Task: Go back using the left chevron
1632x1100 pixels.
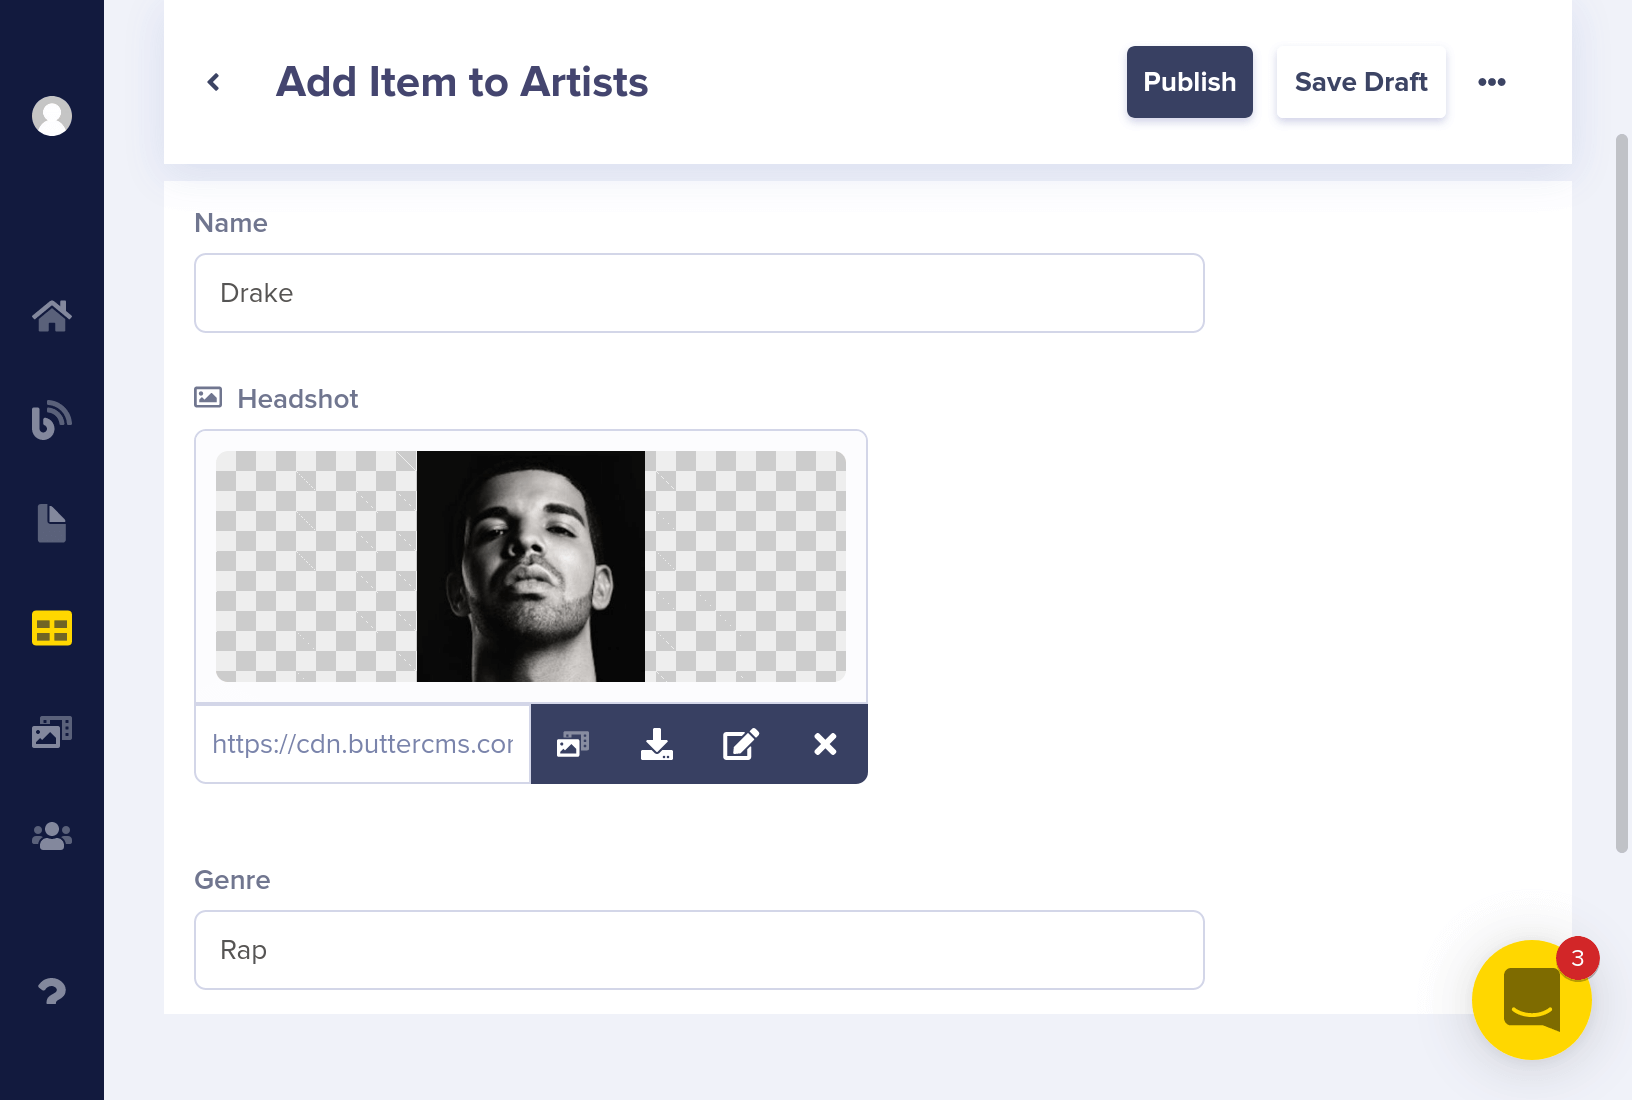Action: pos(212,81)
